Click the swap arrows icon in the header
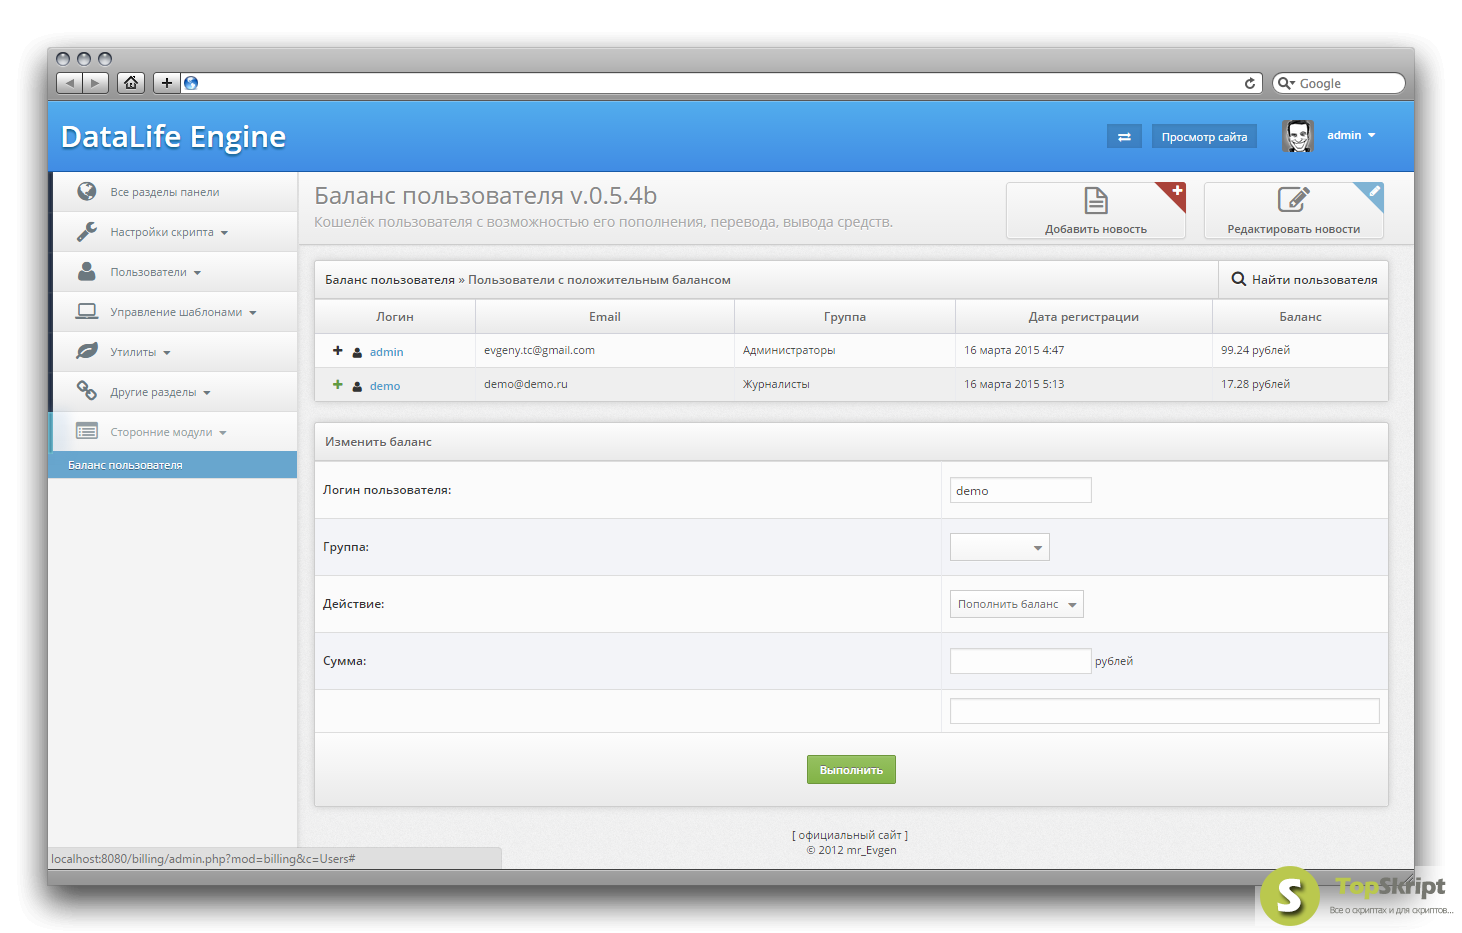Screen dimensions: 1462x933 (1124, 137)
